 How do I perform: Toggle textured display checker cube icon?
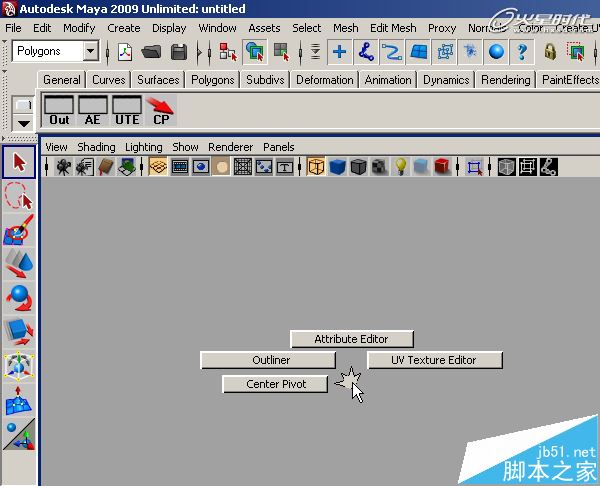tap(380, 167)
